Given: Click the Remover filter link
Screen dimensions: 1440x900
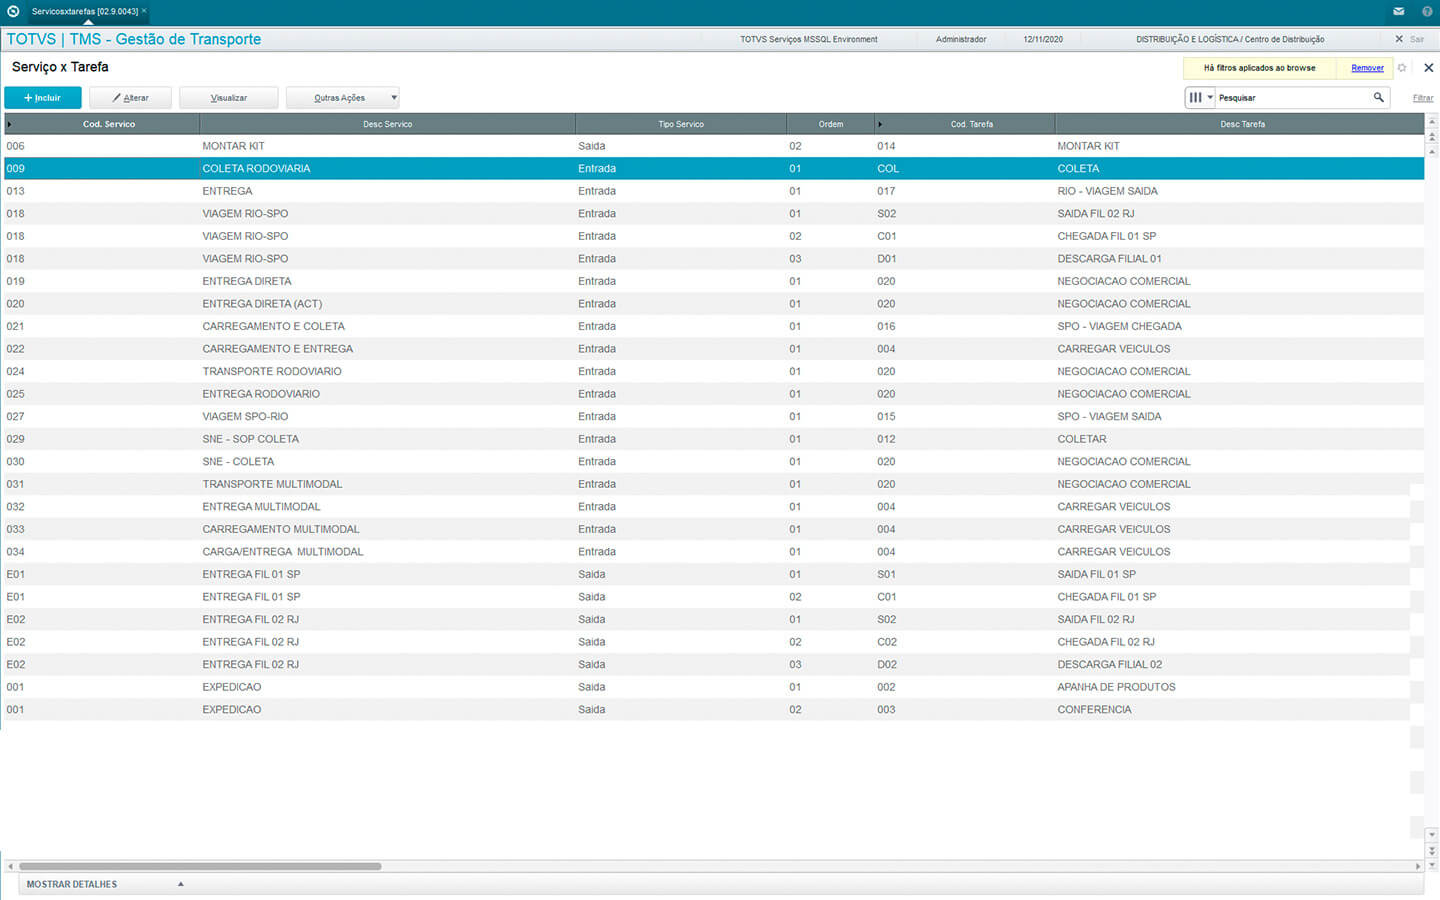Looking at the screenshot, I should pos(1367,68).
